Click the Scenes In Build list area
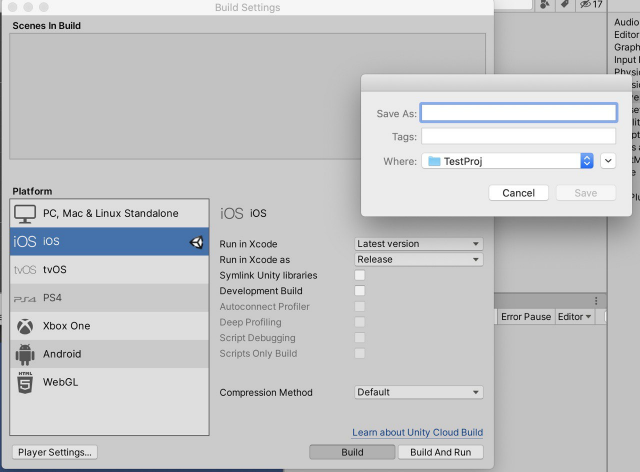640x472 pixels. (x=247, y=96)
